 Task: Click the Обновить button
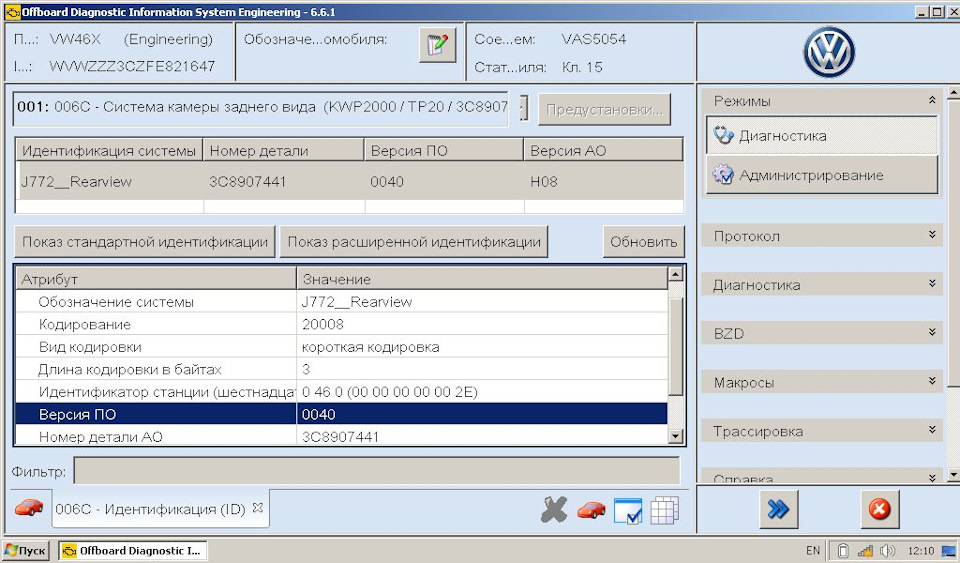(x=643, y=242)
